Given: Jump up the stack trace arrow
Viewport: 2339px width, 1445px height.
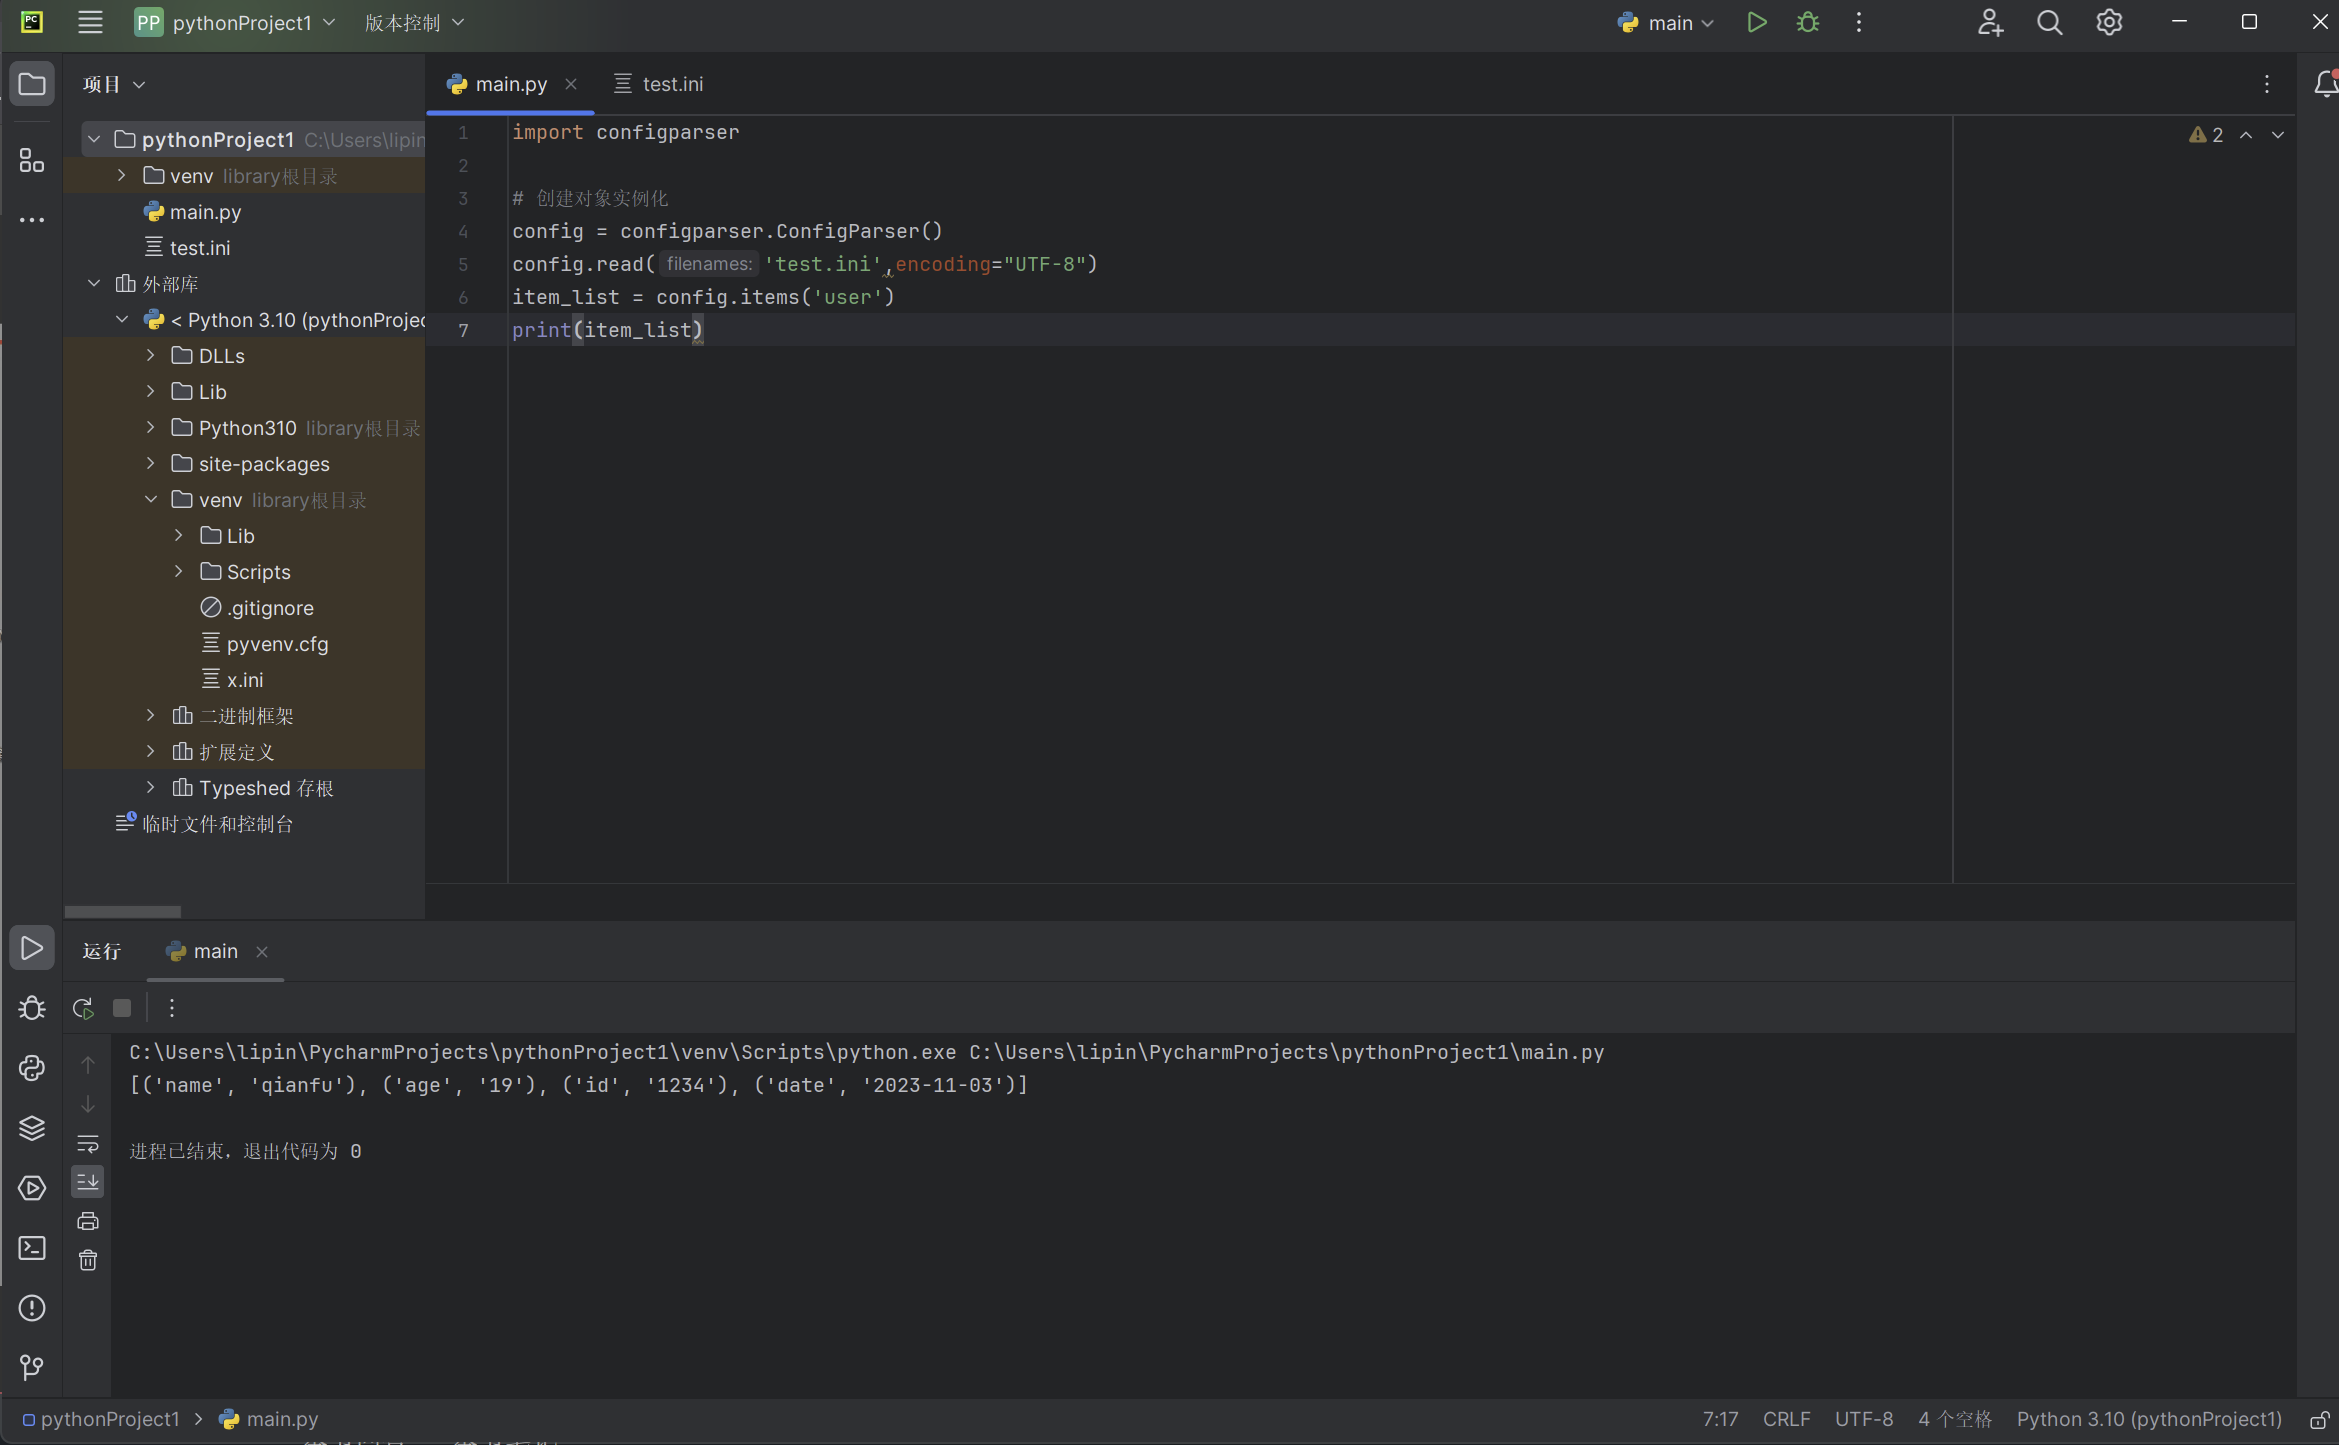Looking at the screenshot, I should [x=88, y=1065].
